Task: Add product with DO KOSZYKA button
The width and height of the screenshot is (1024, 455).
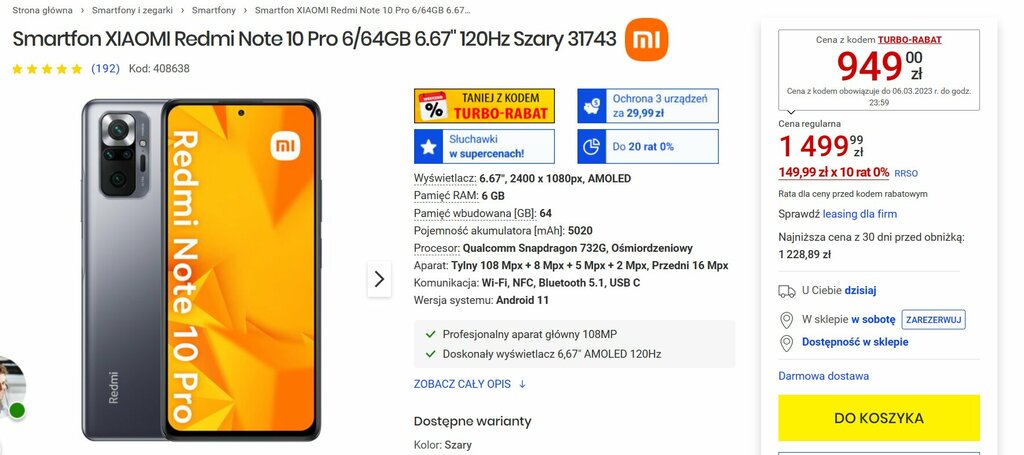Action: (878, 418)
